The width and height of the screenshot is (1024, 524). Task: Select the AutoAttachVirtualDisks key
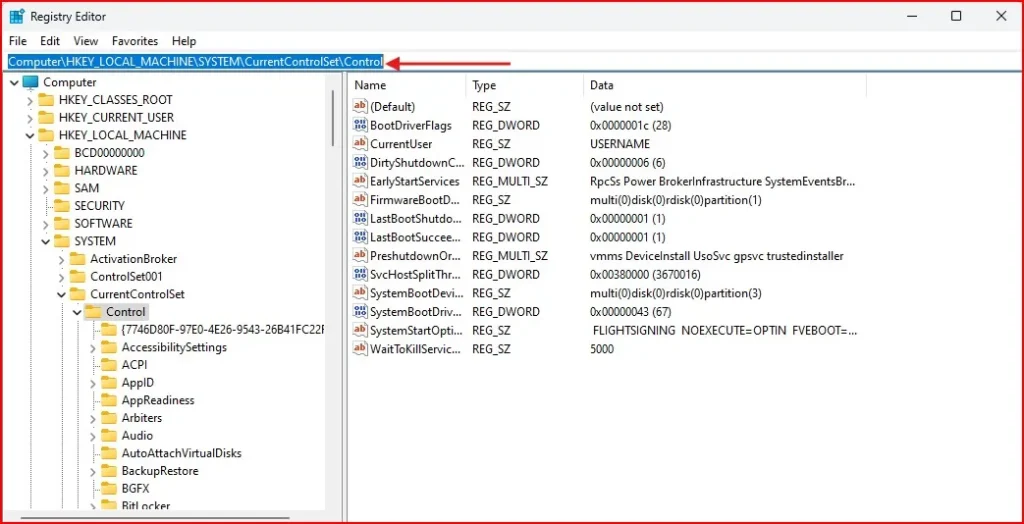(182, 453)
